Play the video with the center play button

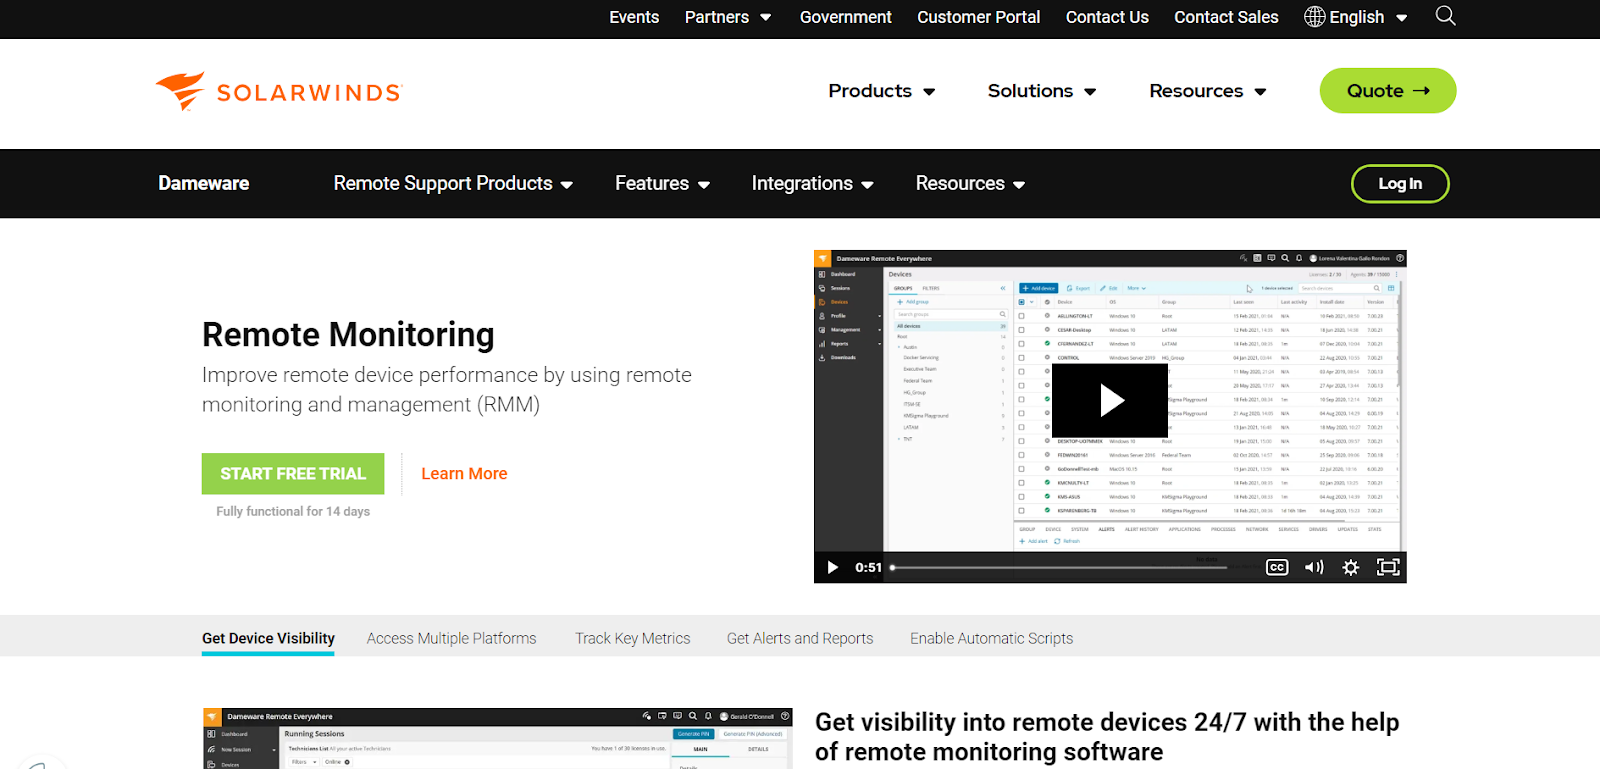(x=1110, y=400)
